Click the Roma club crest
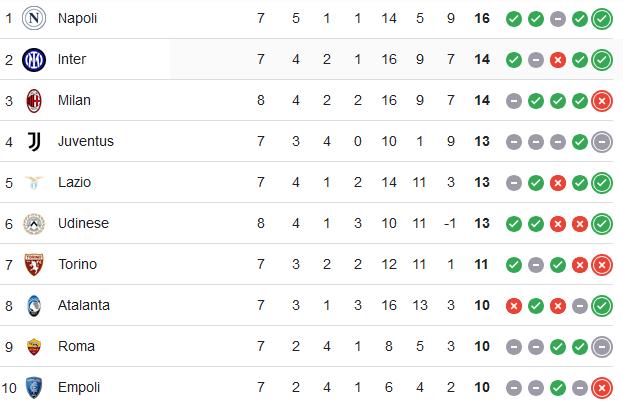Viewport: 623px width, 404px height. (x=34, y=347)
